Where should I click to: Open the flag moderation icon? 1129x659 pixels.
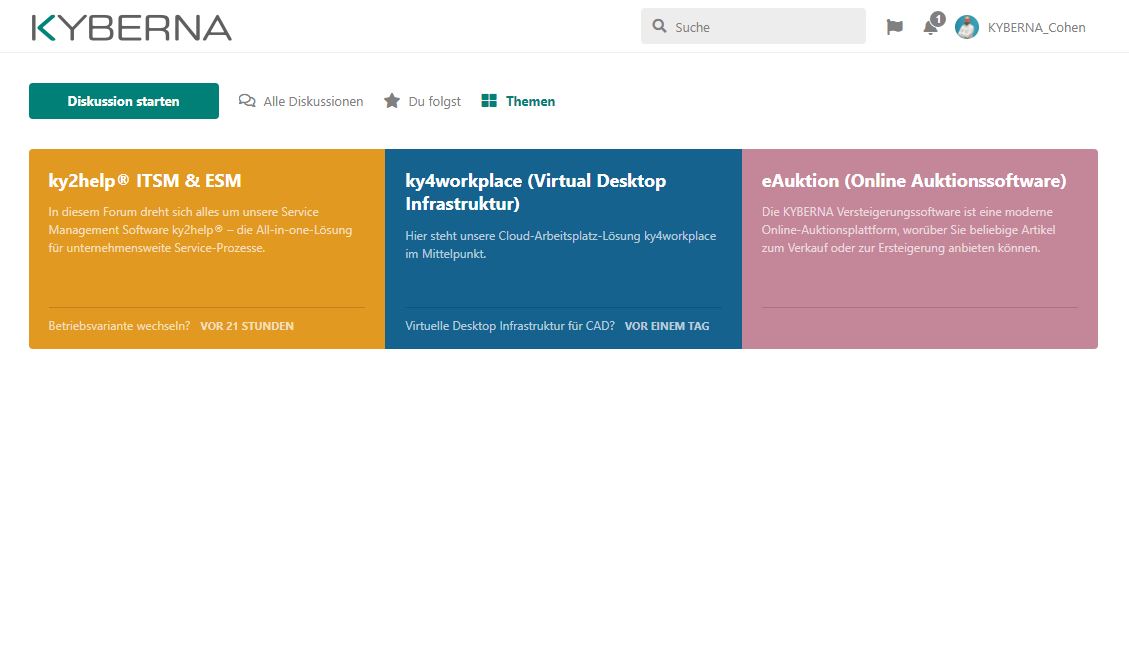point(894,27)
